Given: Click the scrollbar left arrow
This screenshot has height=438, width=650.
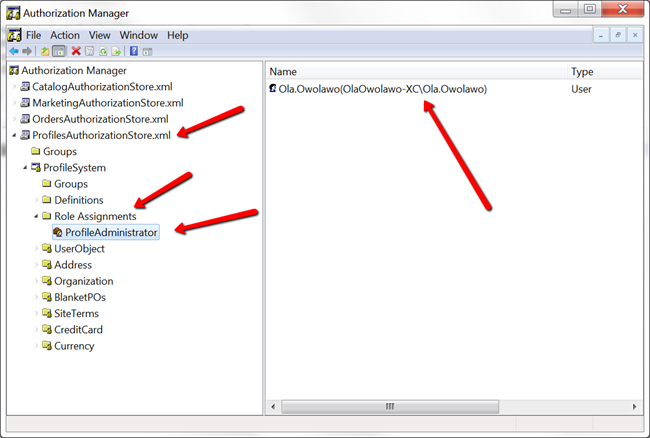Looking at the screenshot, I should point(273,407).
